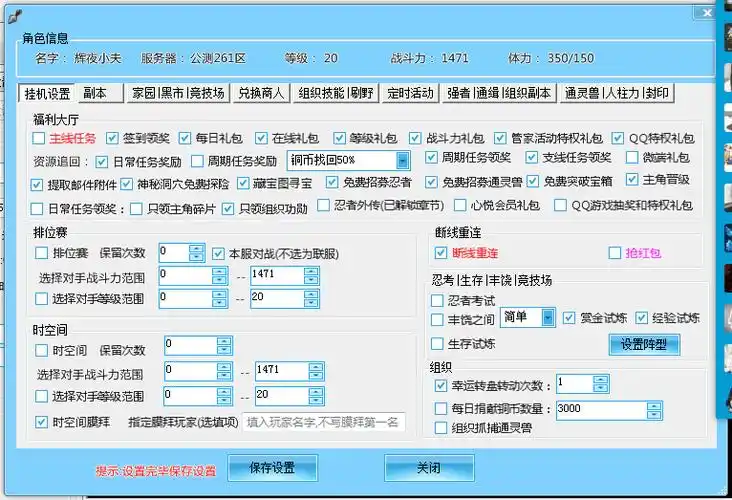732x500 pixels.
Task: Enable the 抢红包 checkbox
Action: pos(615,253)
